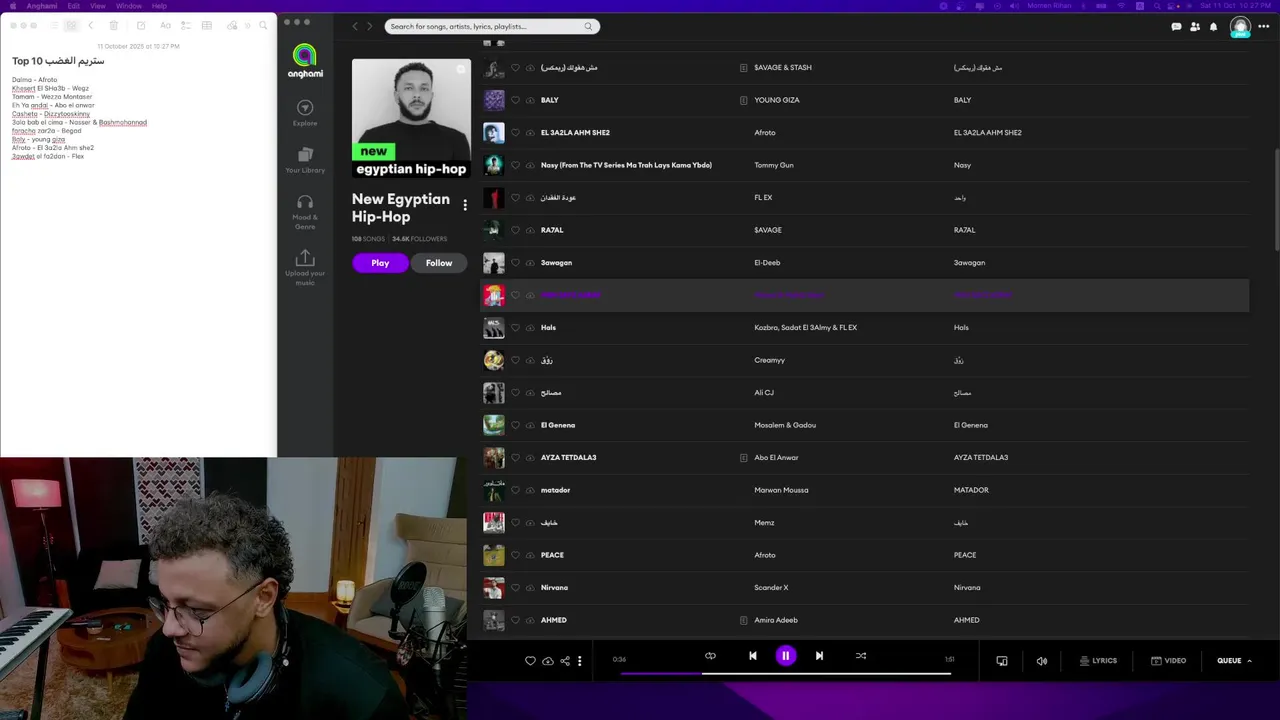
Task: Open text format Aa in Notes
Action: 165,25
